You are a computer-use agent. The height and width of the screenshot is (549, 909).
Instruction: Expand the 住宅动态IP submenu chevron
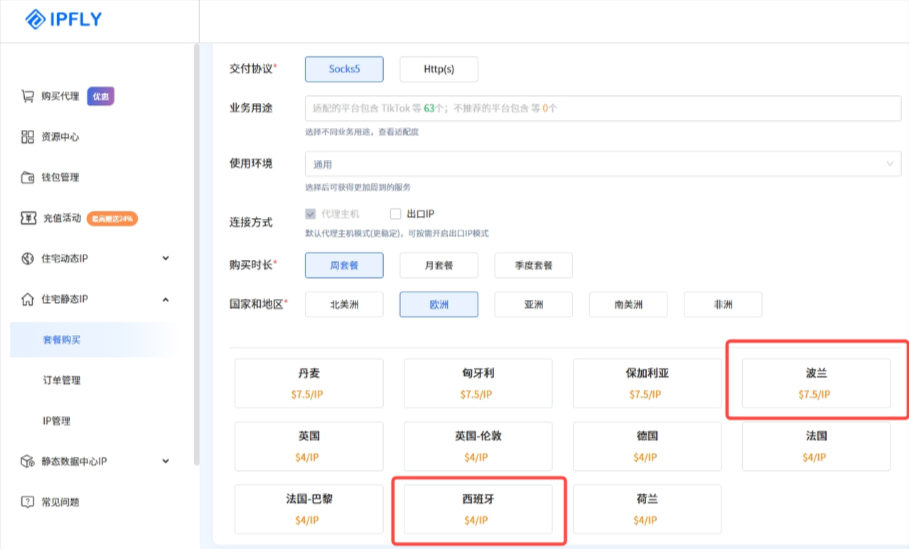click(166, 259)
